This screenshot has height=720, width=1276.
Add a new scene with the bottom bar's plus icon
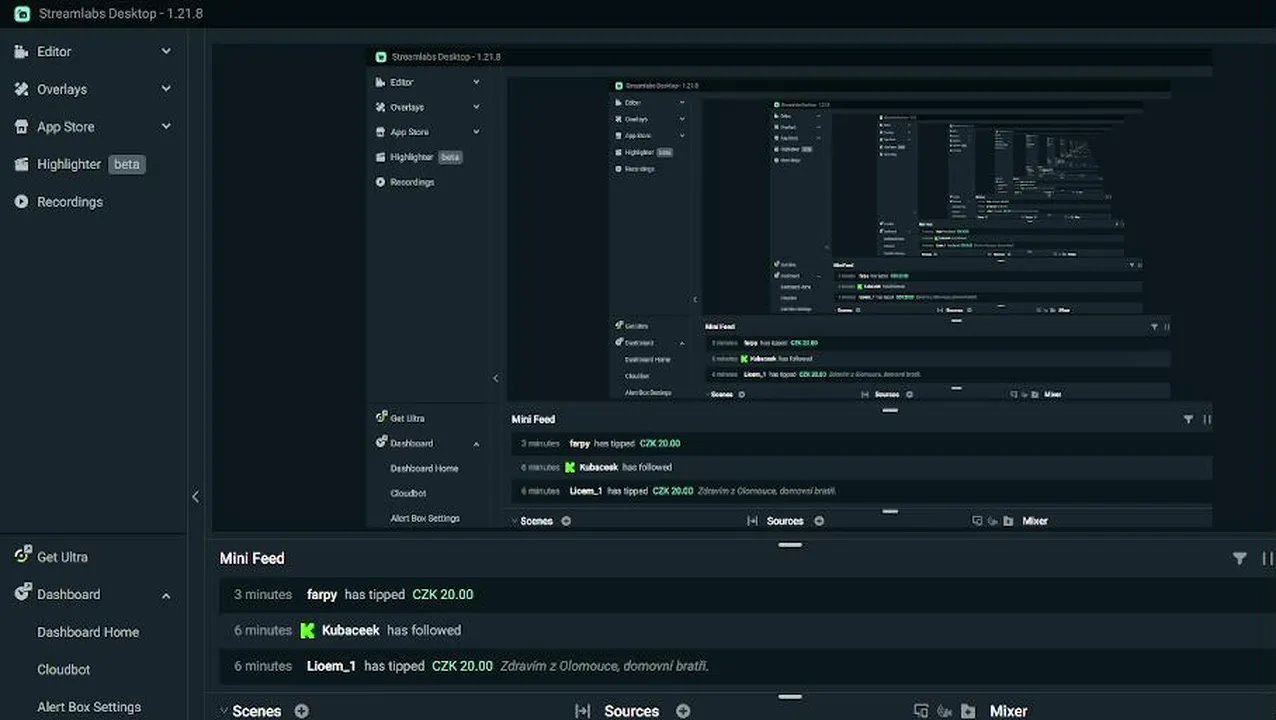302,711
